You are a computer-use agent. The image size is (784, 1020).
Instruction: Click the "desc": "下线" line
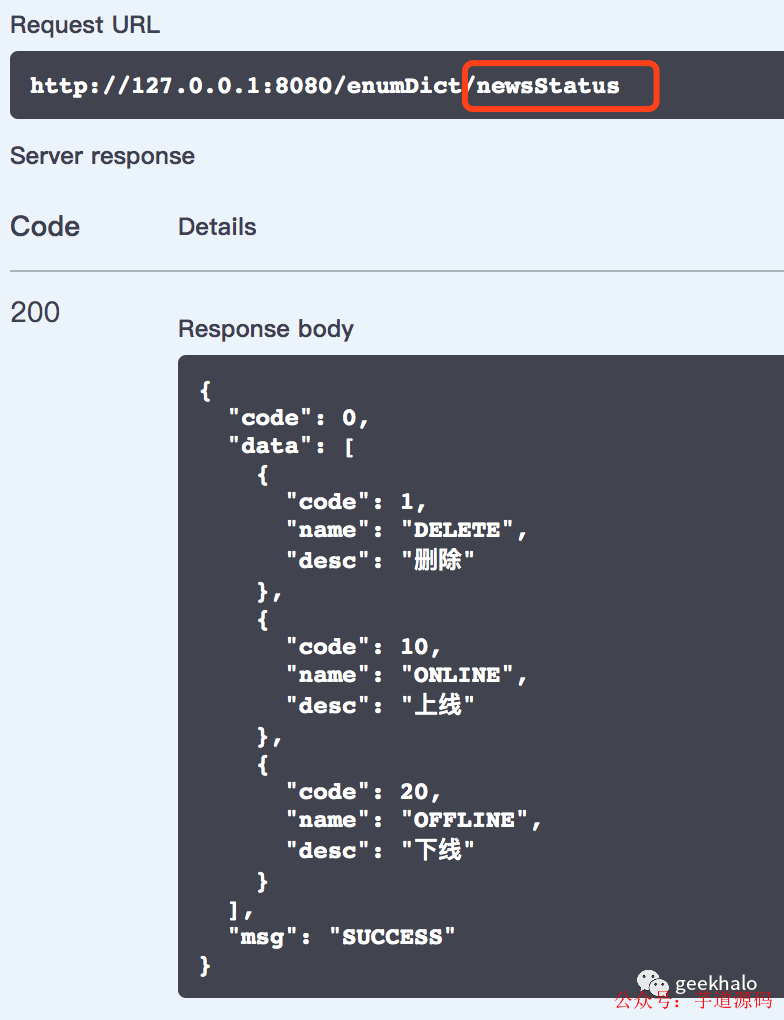pyautogui.click(x=380, y=850)
